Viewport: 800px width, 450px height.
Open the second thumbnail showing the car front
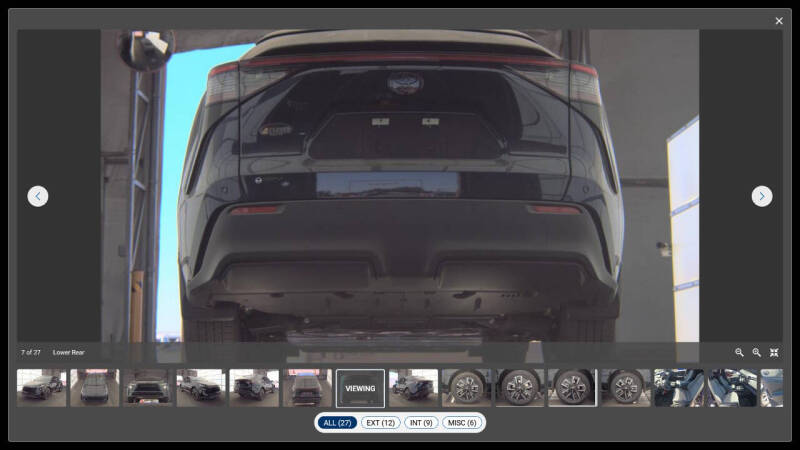tap(94, 388)
